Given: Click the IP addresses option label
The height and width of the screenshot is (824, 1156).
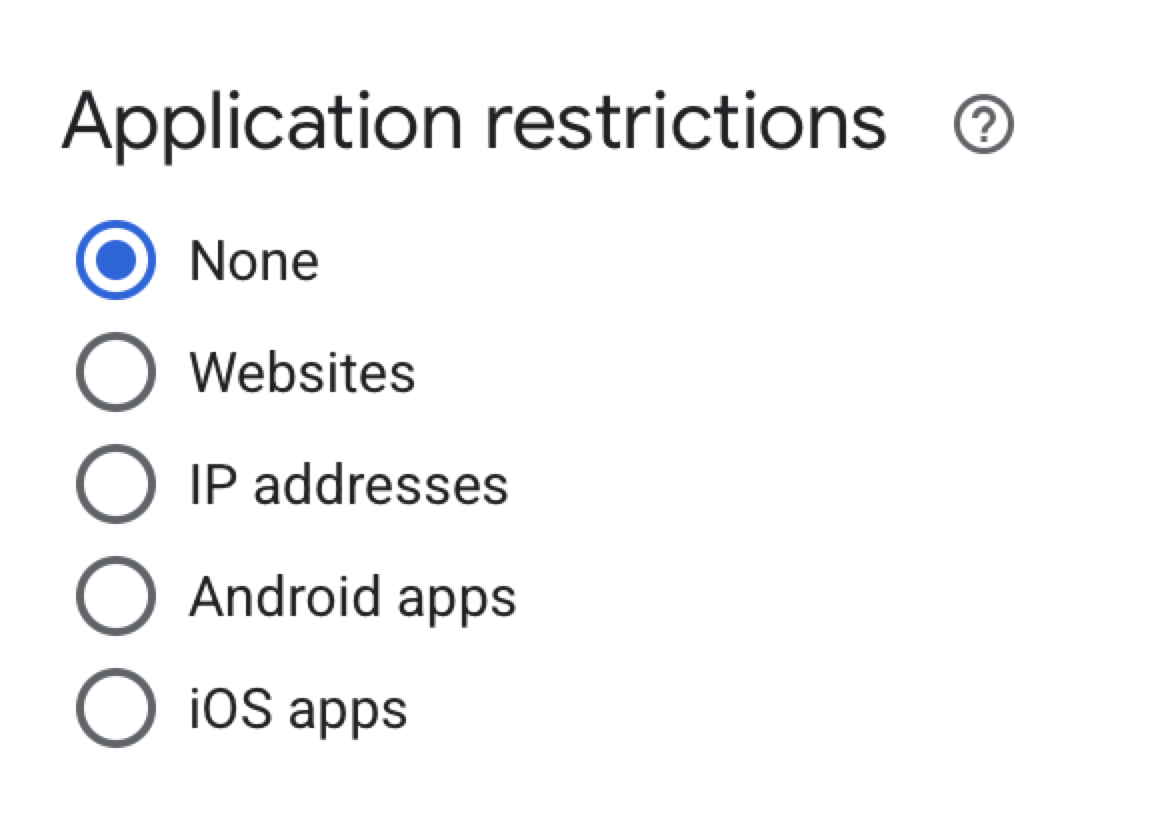Looking at the screenshot, I should point(348,485).
